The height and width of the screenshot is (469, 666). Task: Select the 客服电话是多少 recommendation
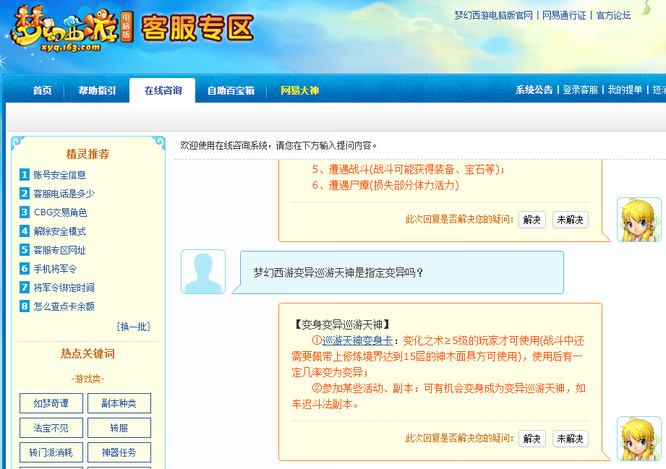click(x=64, y=193)
